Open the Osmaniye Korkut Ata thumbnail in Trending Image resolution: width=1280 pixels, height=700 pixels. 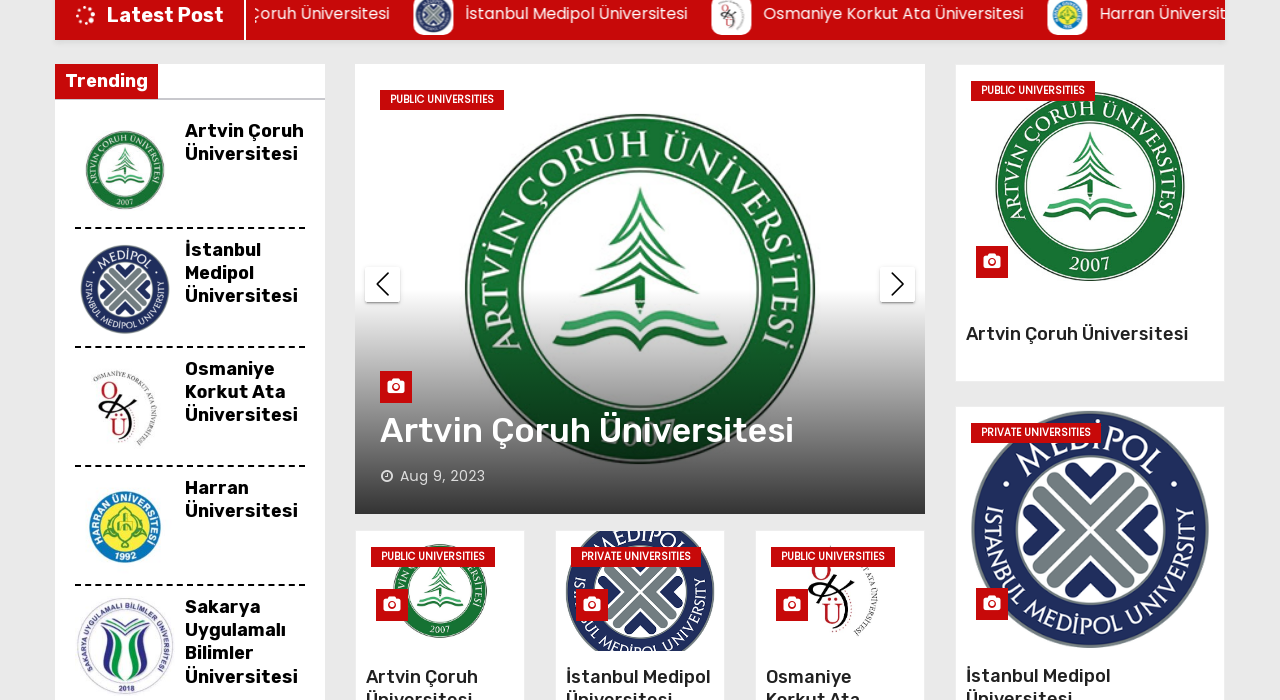[125, 408]
